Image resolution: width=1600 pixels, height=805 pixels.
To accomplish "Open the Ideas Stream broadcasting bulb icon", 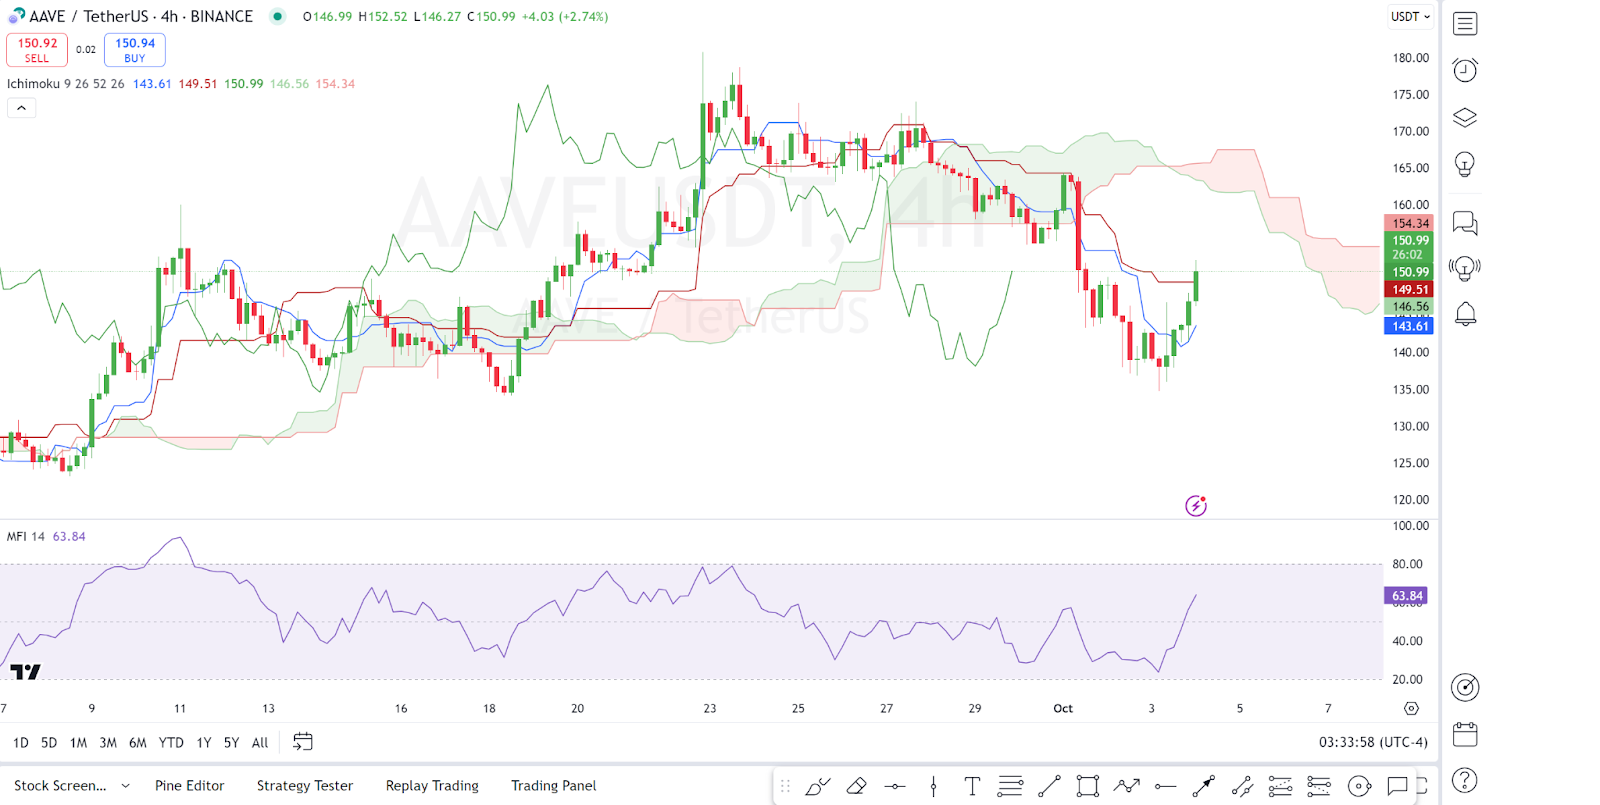I will [x=1465, y=268].
